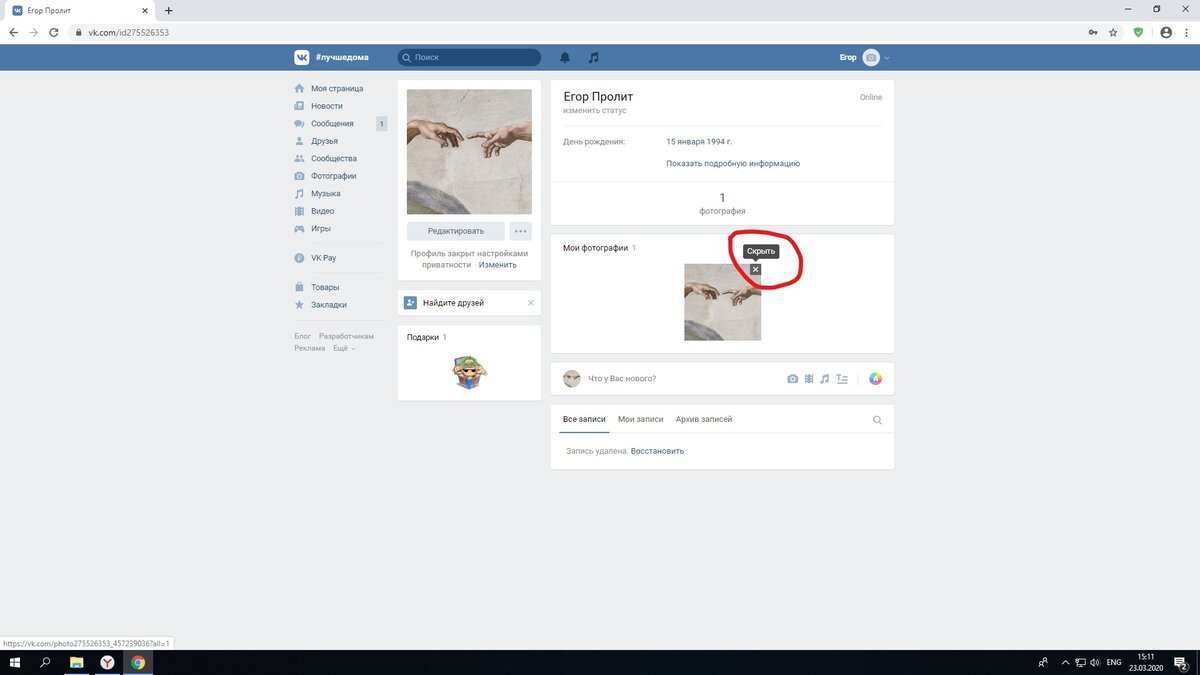Screen dimensions: 1200x675
Task: Open Новости from the sidebar
Action: (327, 106)
